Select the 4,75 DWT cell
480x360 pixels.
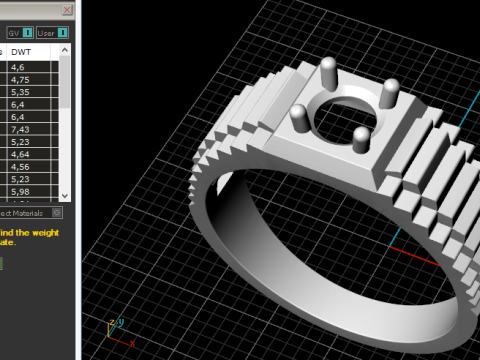tap(29, 80)
